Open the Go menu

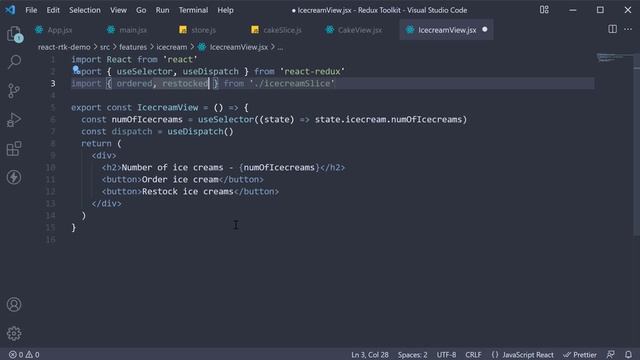coord(141,10)
